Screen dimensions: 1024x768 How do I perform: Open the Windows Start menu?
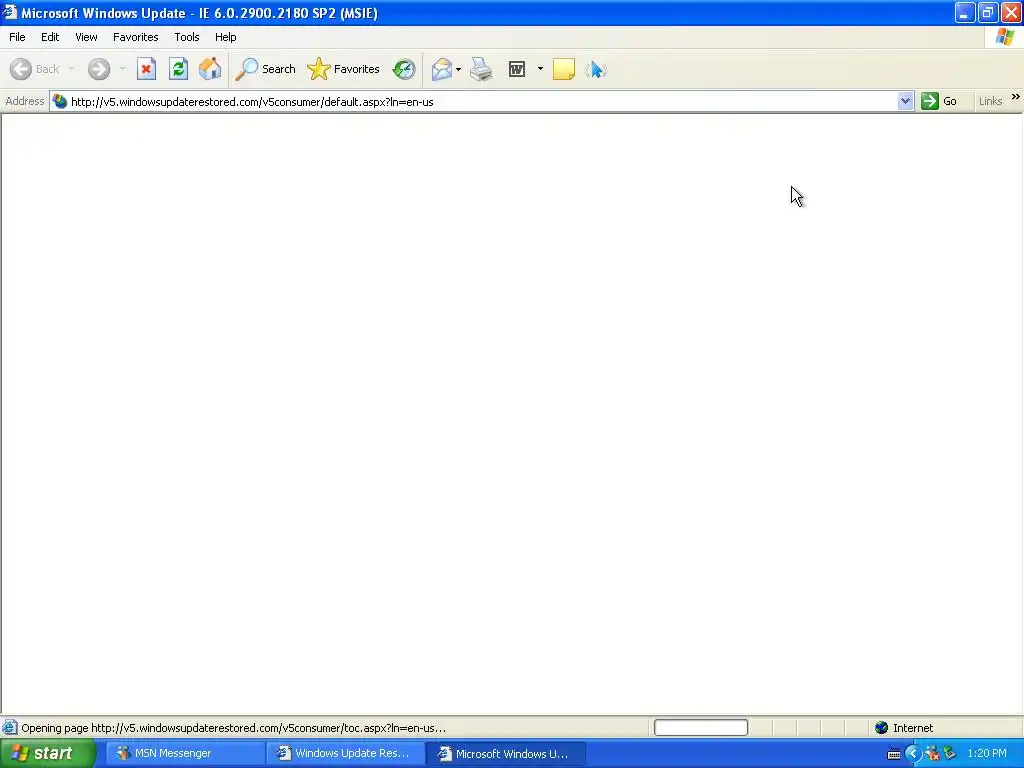(x=48, y=754)
